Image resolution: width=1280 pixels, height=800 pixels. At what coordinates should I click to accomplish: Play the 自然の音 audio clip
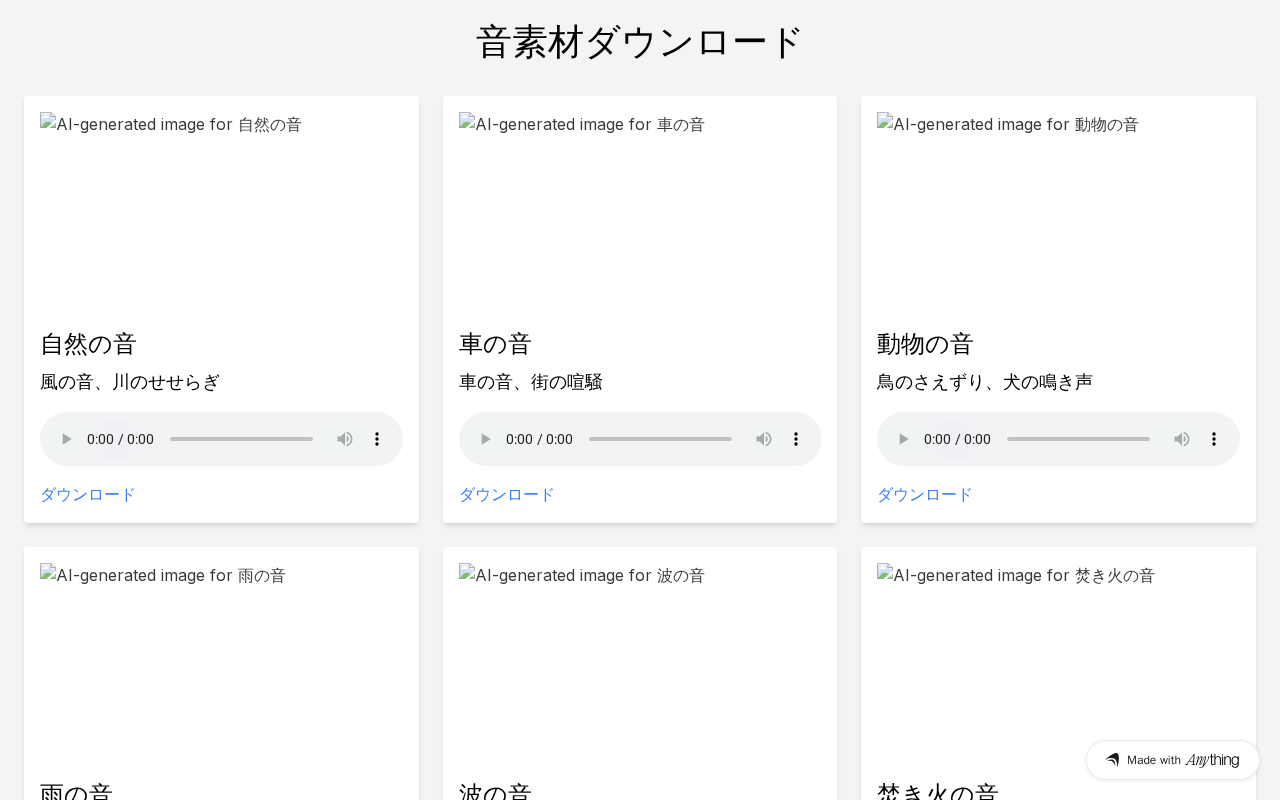(67, 439)
